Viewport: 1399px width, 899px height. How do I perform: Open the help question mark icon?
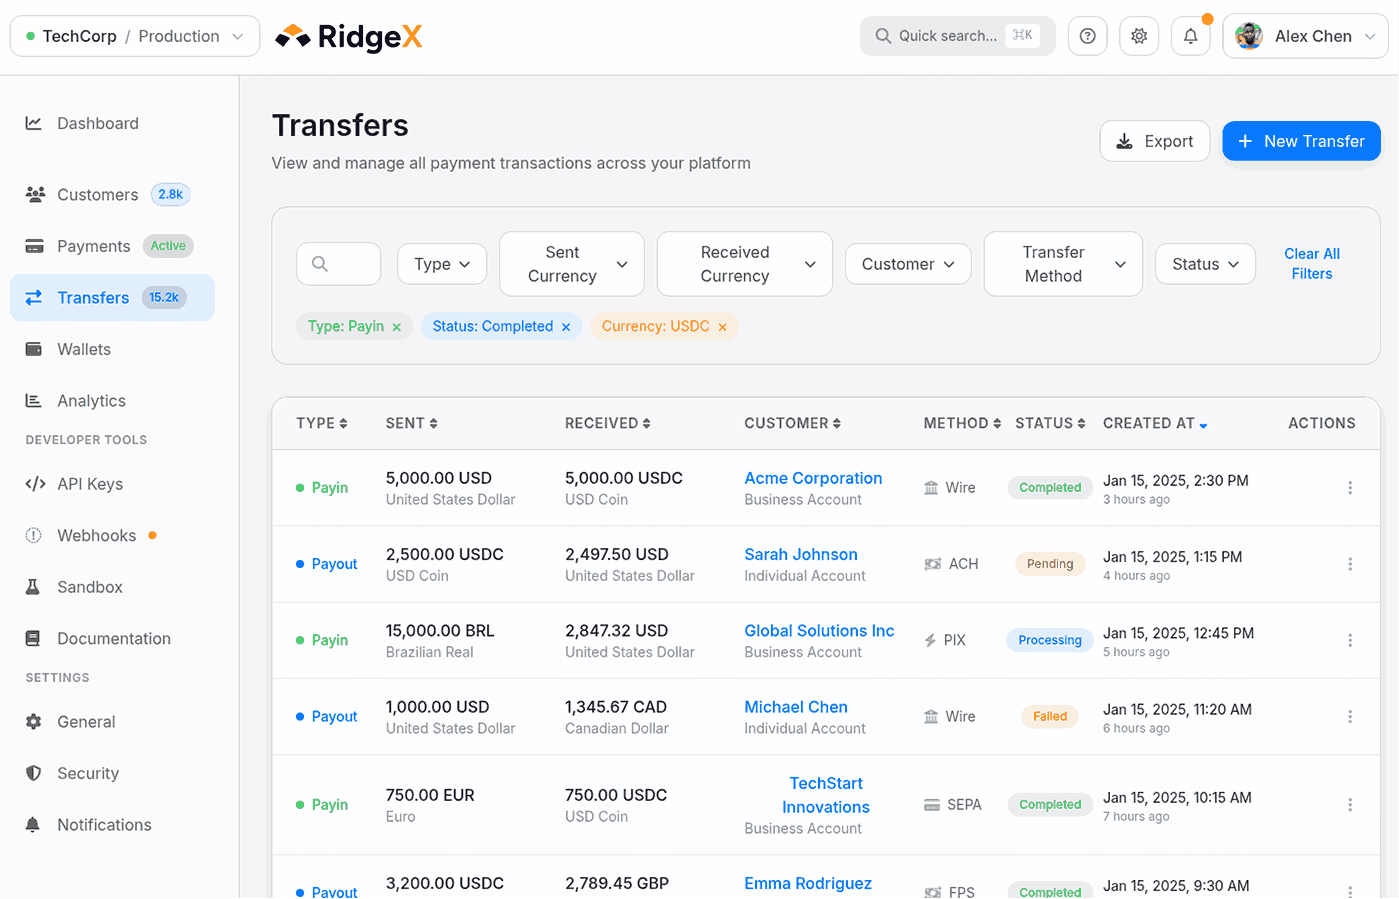(x=1087, y=36)
